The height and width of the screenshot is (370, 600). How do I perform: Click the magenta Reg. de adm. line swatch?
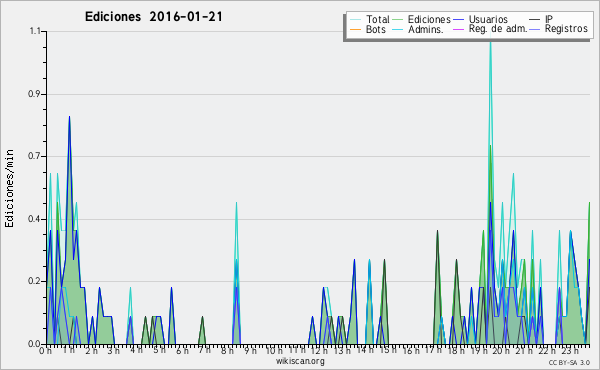pyautogui.click(x=459, y=29)
